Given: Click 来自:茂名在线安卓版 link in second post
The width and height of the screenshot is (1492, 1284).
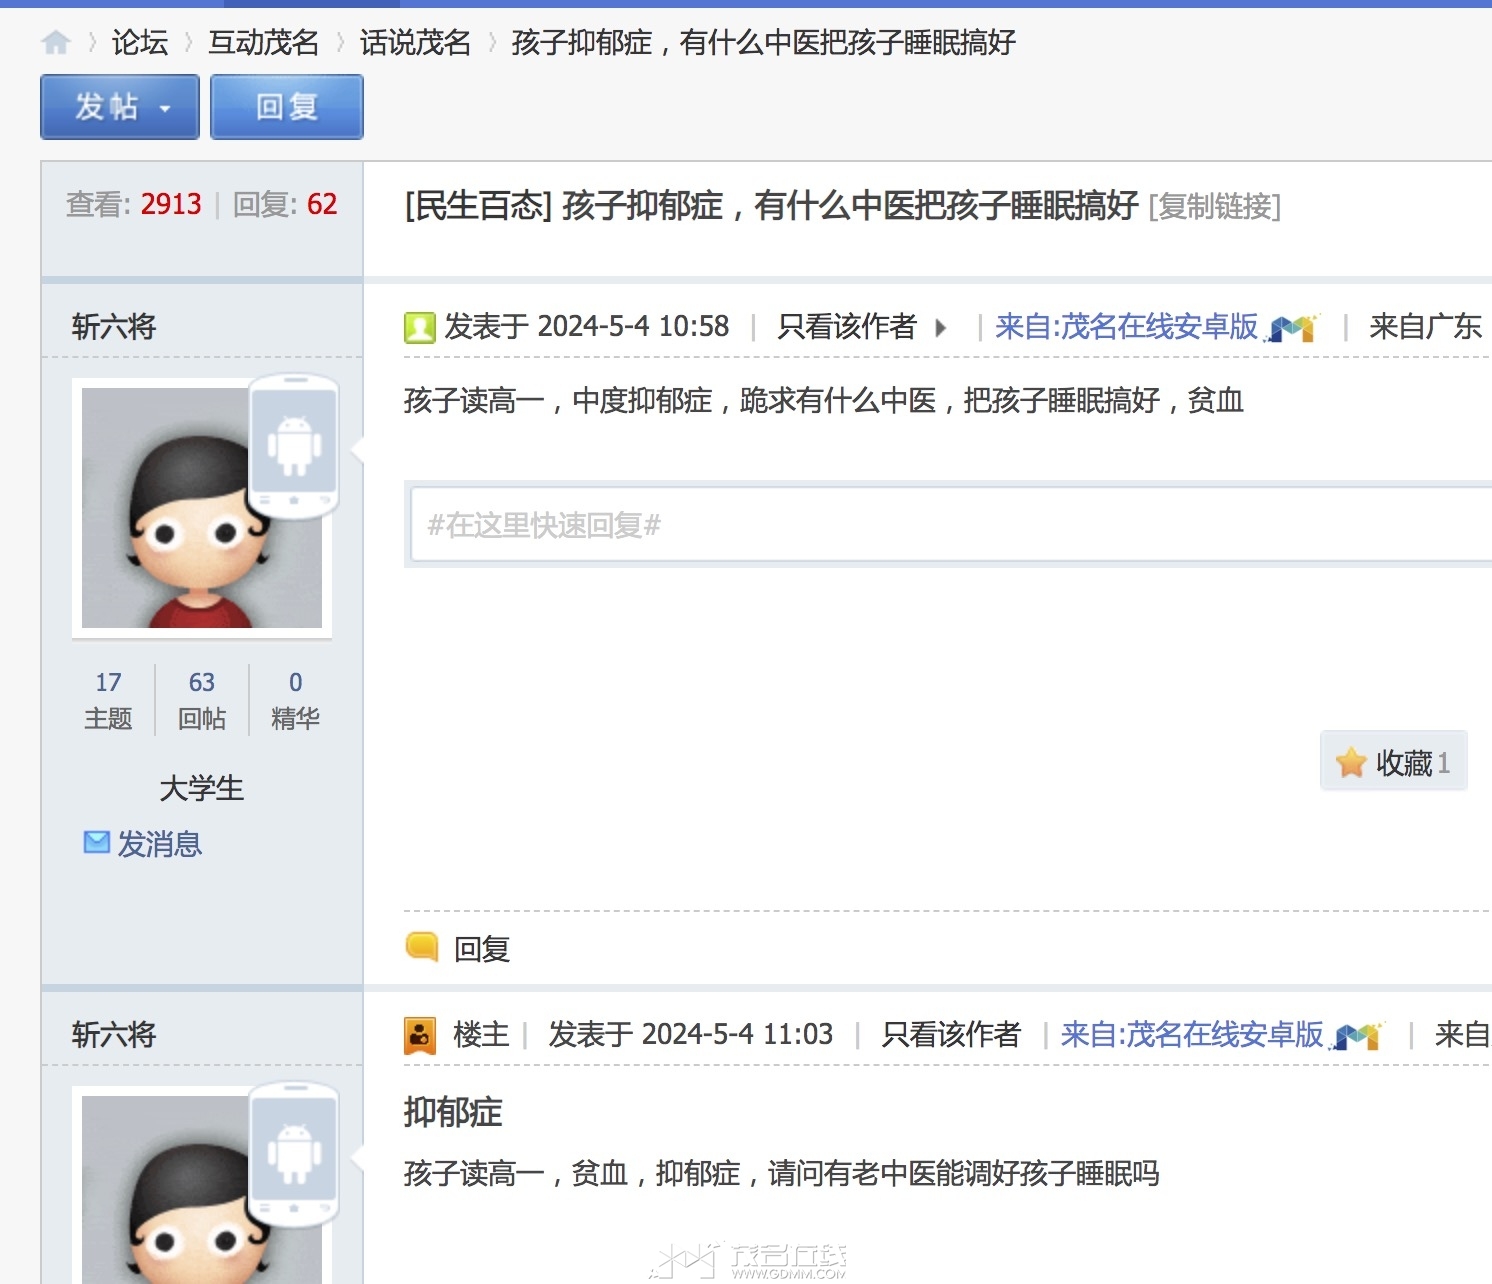Looking at the screenshot, I should coord(1193,1035).
